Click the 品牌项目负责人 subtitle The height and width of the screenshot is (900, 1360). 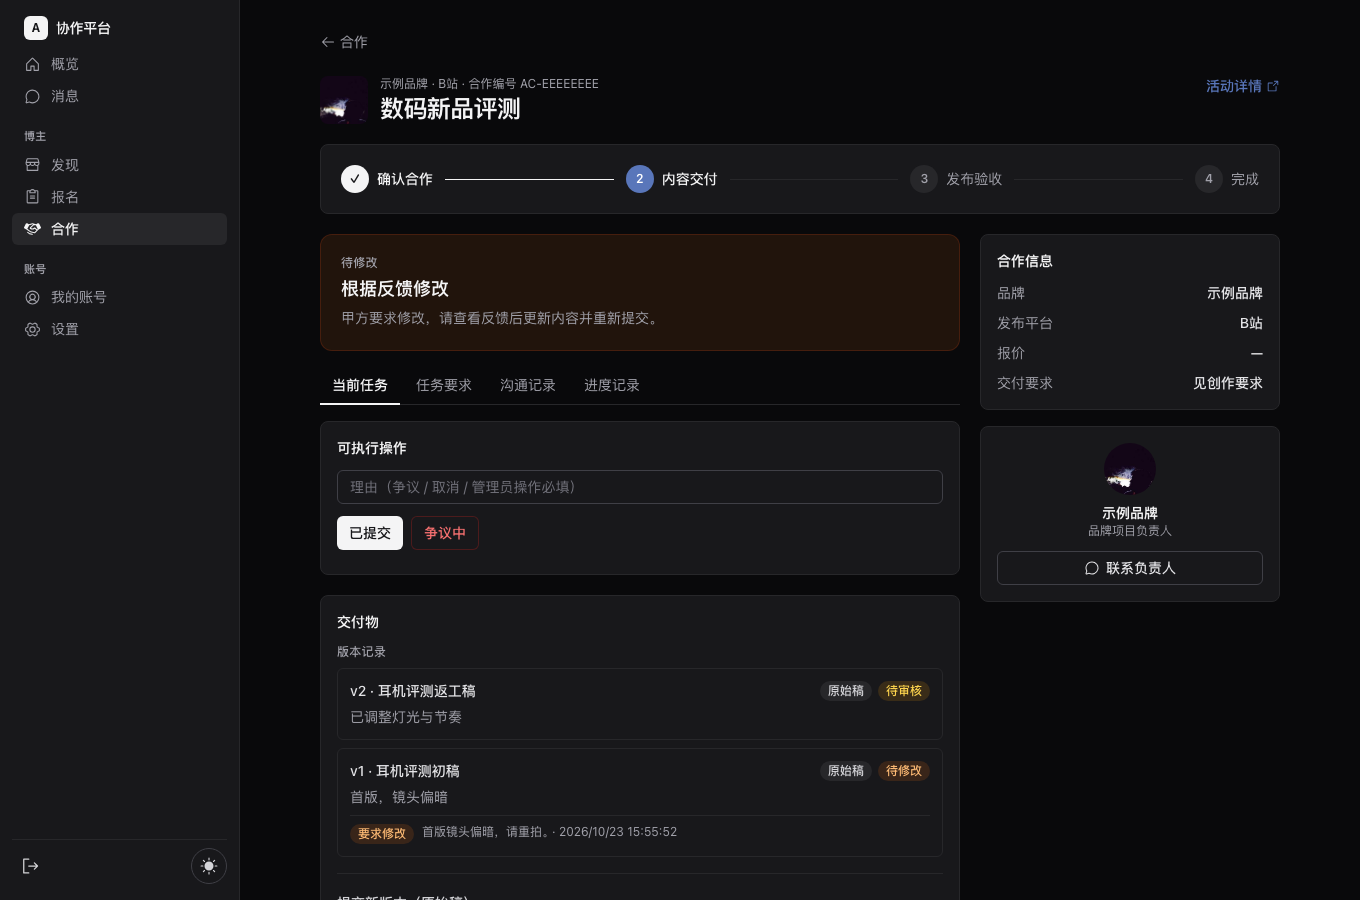[1130, 531]
